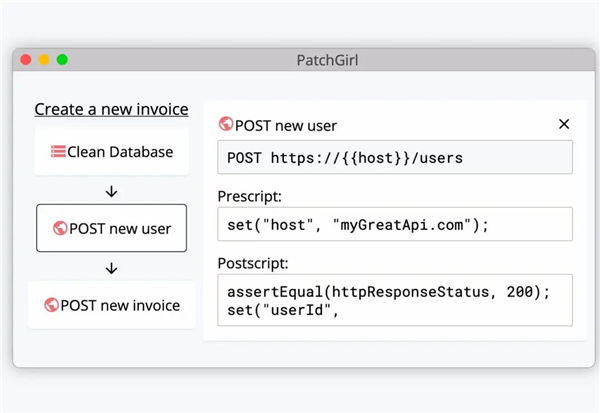Maximize window using the green button
600x413 pixels.
62,60
